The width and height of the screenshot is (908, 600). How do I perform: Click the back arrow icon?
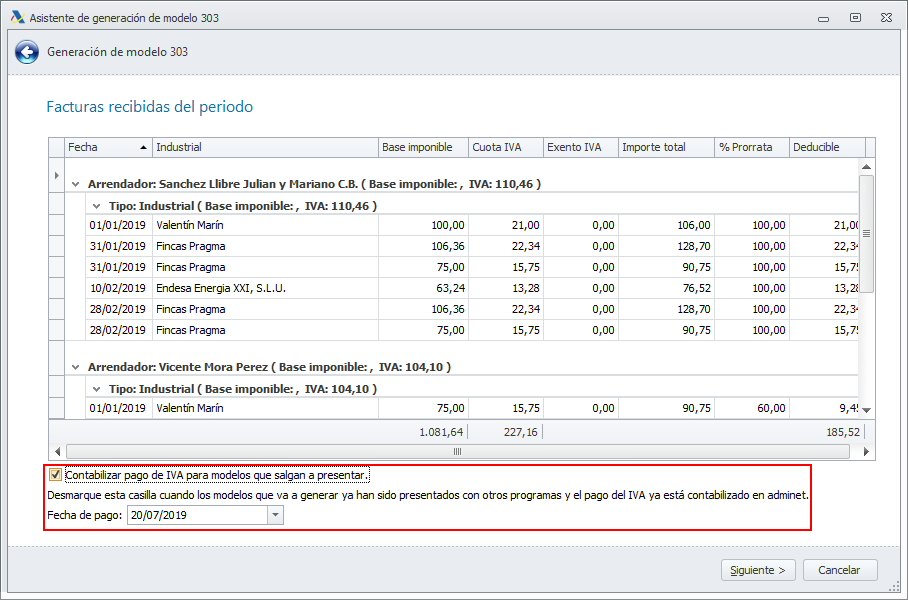[x=26, y=52]
